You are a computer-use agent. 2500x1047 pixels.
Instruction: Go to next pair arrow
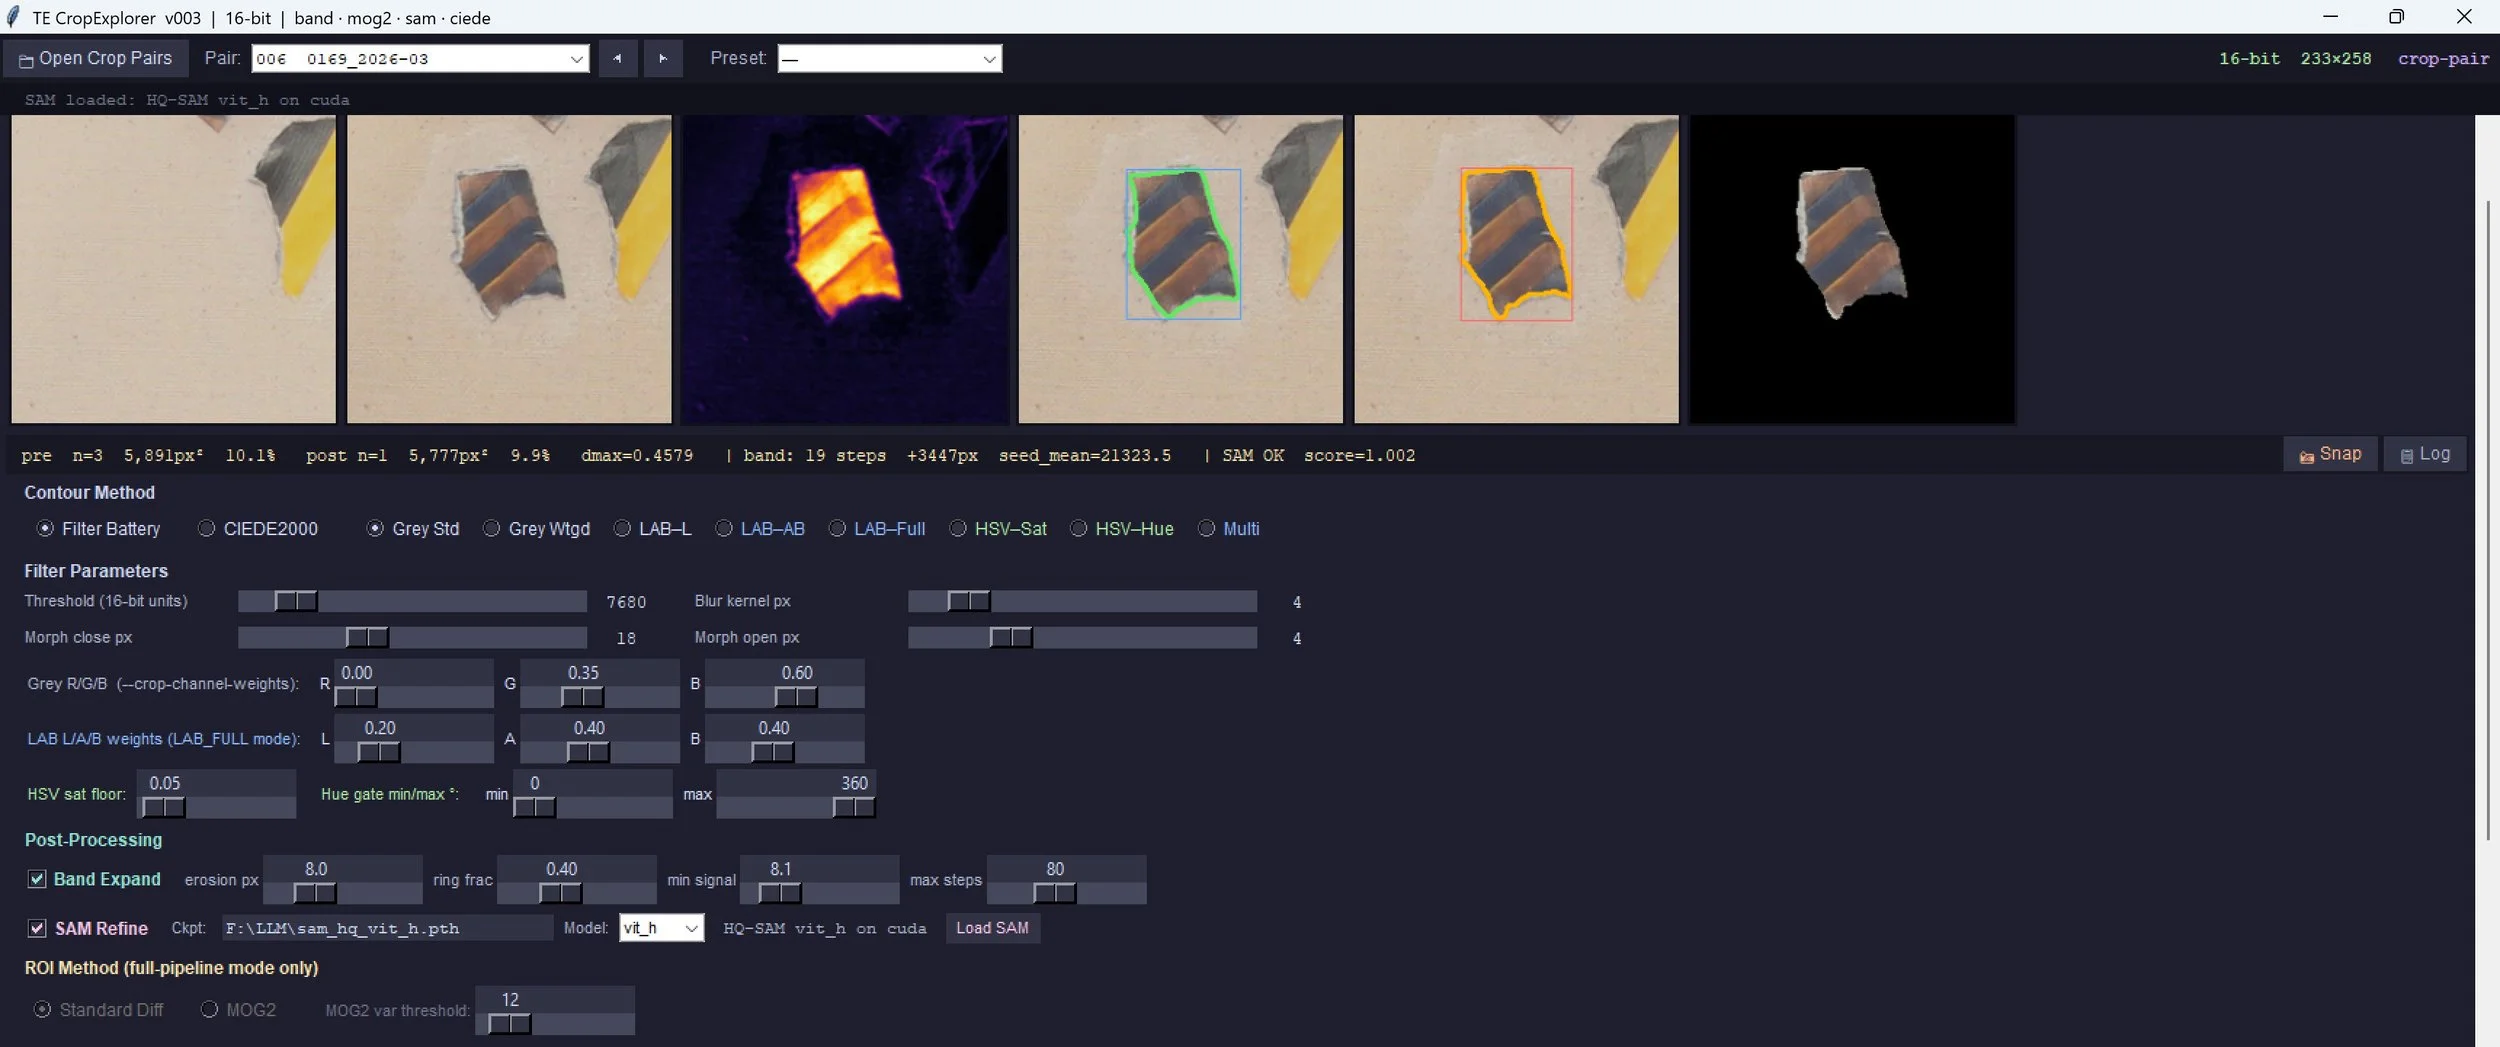tap(662, 59)
